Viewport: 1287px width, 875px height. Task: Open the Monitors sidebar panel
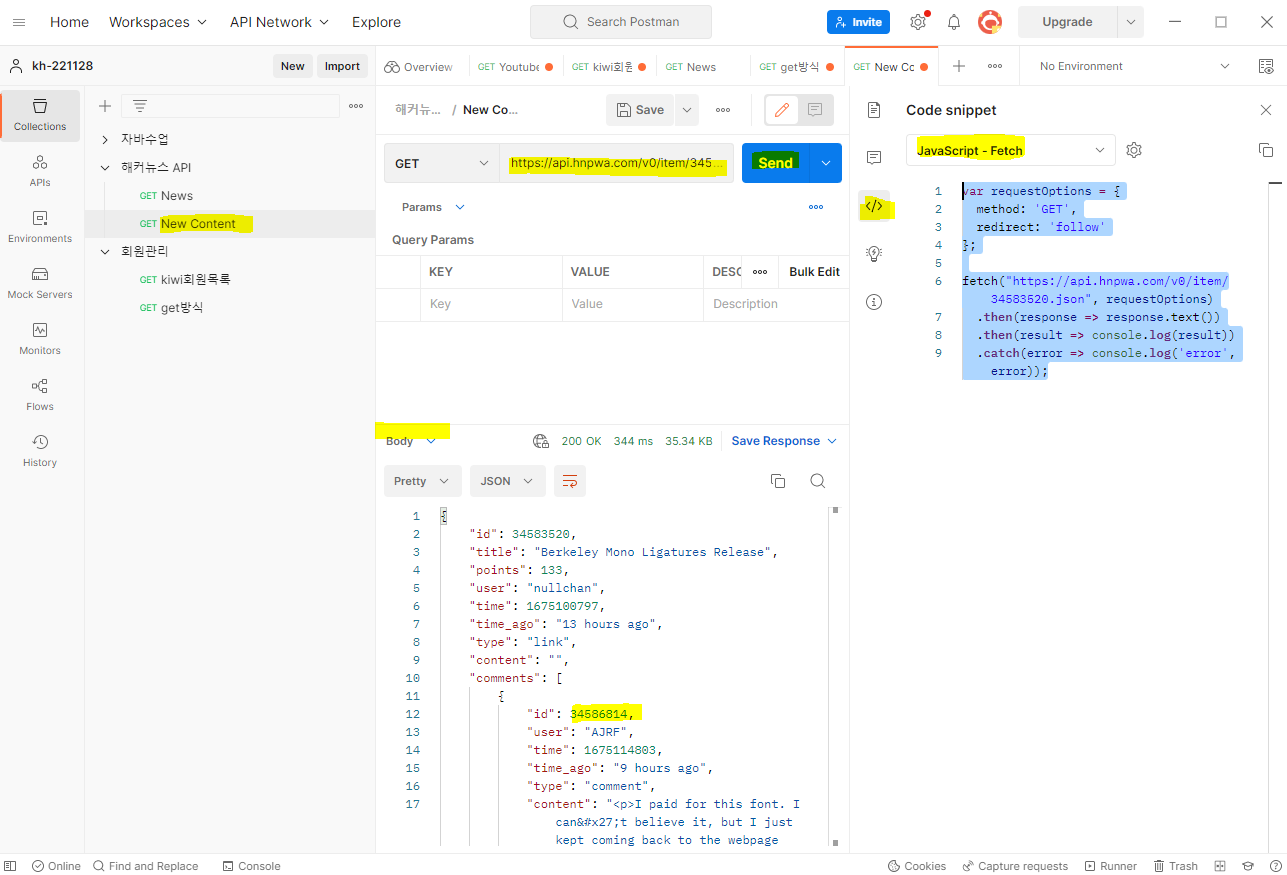(x=40, y=339)
